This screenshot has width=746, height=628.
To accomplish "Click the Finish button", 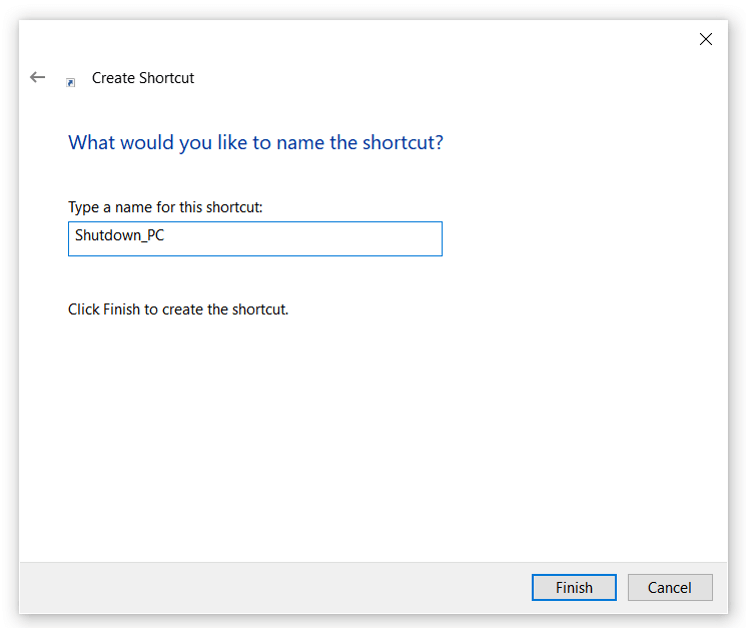I will click(574, 588).
